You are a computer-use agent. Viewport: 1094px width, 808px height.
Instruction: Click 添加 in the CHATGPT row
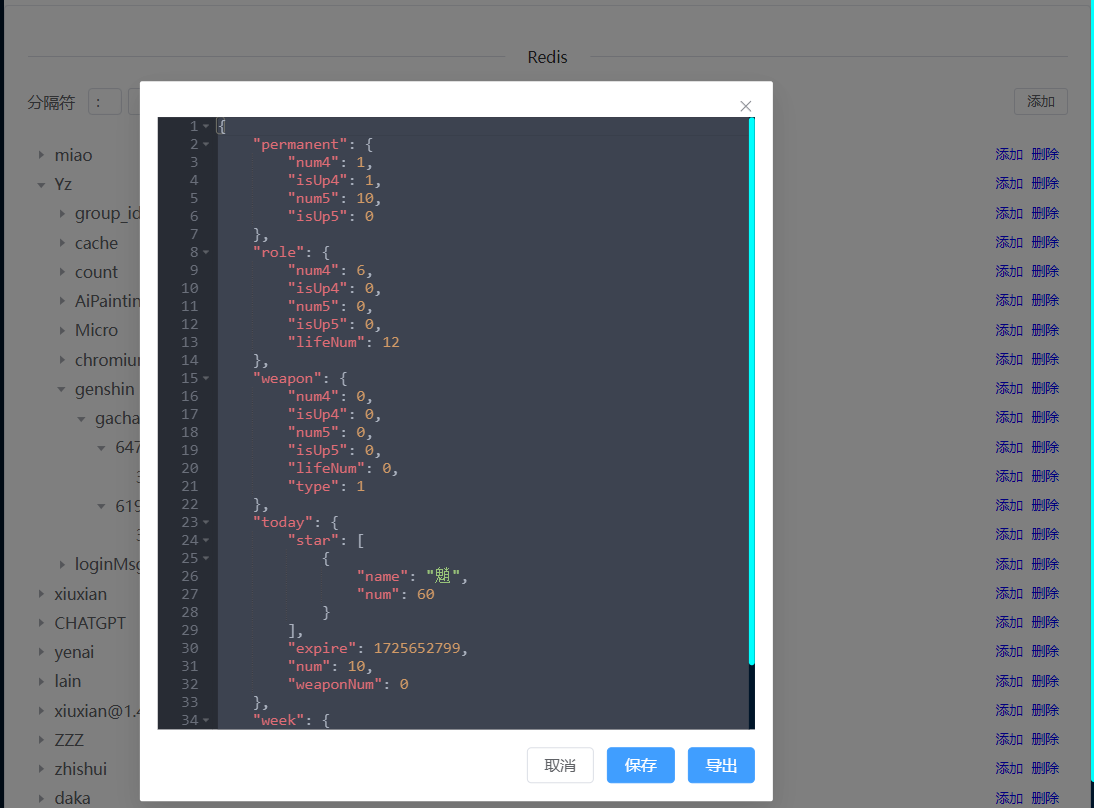click(1009, 622)
